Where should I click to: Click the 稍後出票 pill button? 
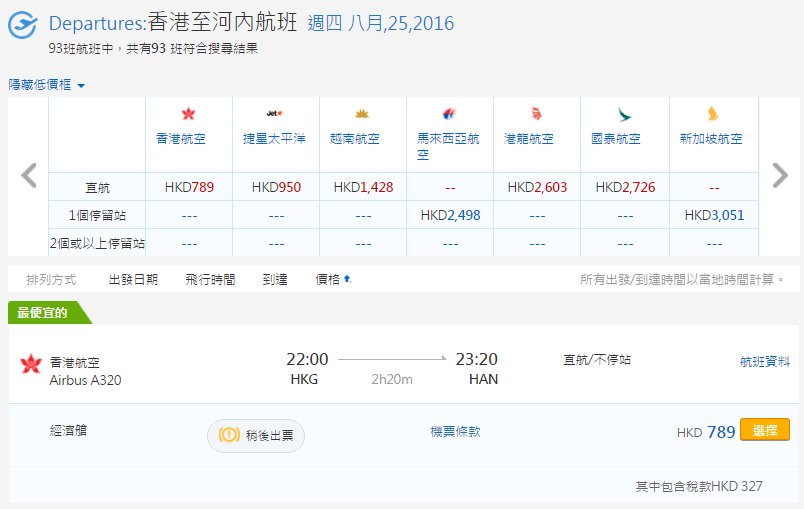[x=256, y=435]
